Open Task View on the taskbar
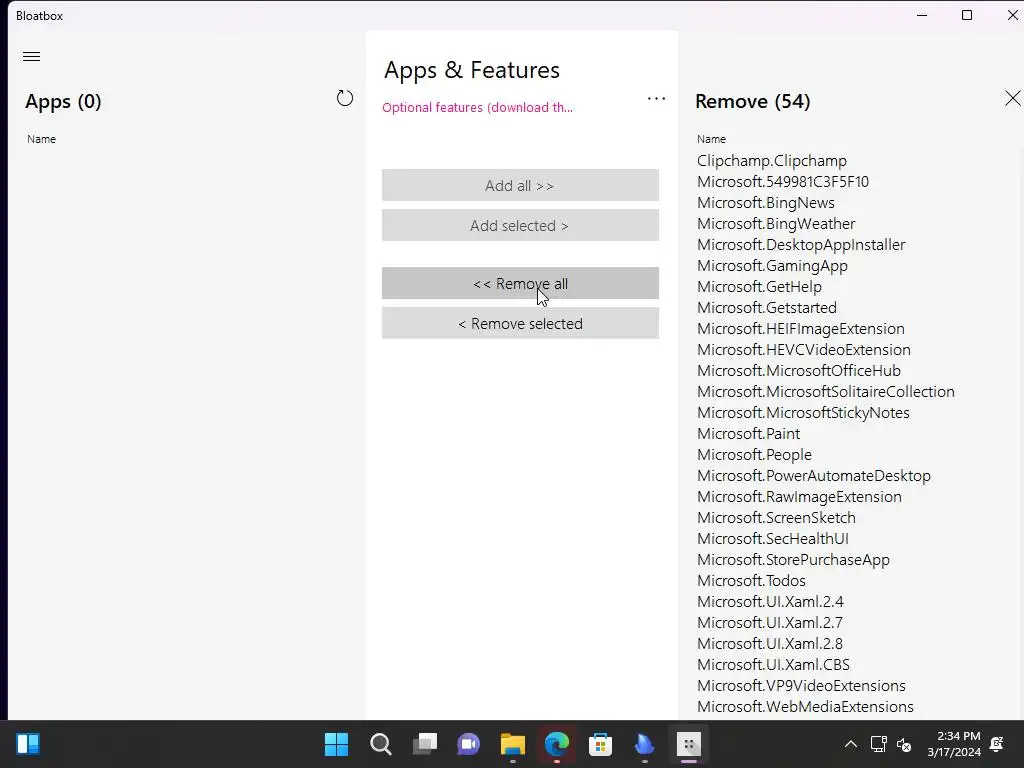The height and width of the screenshot is (768, 1024). pyautogui.click(x=424, y=744)
